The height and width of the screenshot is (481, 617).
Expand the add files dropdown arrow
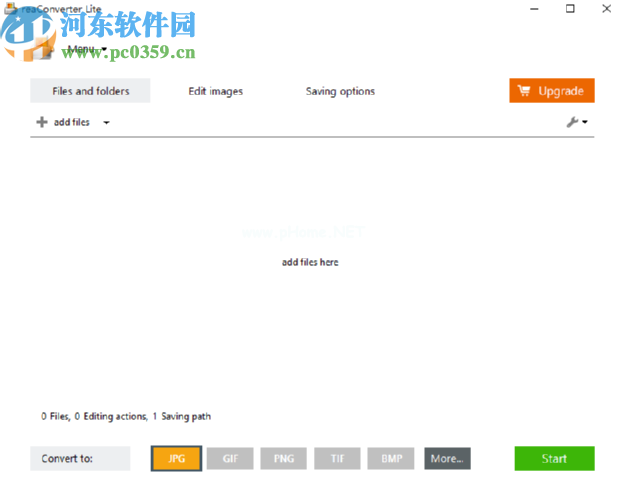coord(106,123)
